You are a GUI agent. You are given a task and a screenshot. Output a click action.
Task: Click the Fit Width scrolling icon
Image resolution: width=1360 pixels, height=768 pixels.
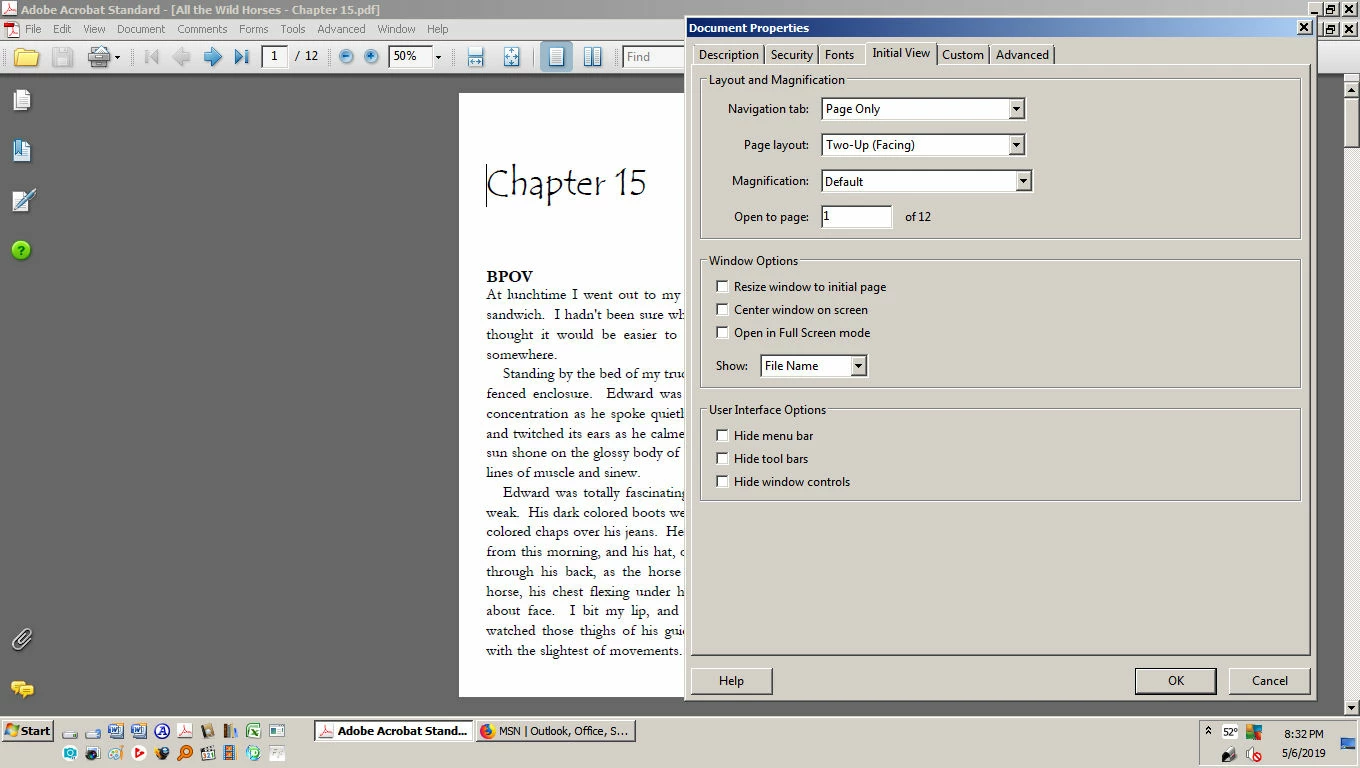pyautogui.click(x=476, y=57)
